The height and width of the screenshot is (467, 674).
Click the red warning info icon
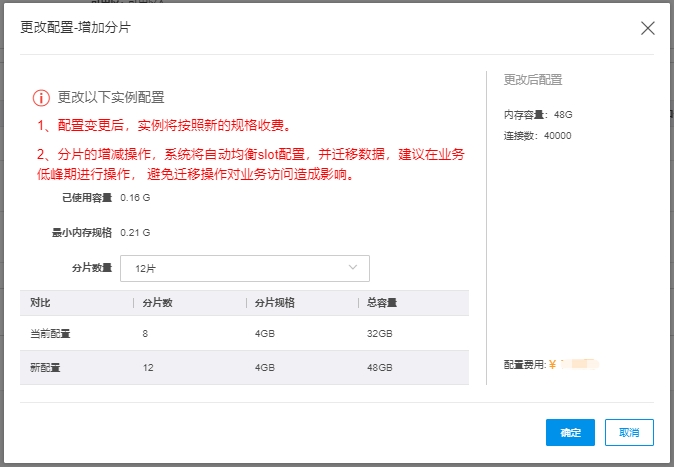[x=41, y=98]
